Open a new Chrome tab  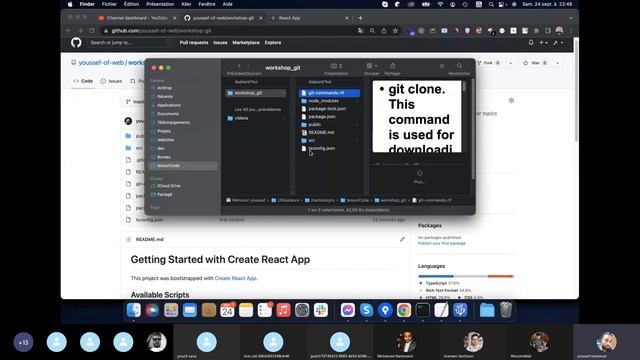[x=360, y=18]
